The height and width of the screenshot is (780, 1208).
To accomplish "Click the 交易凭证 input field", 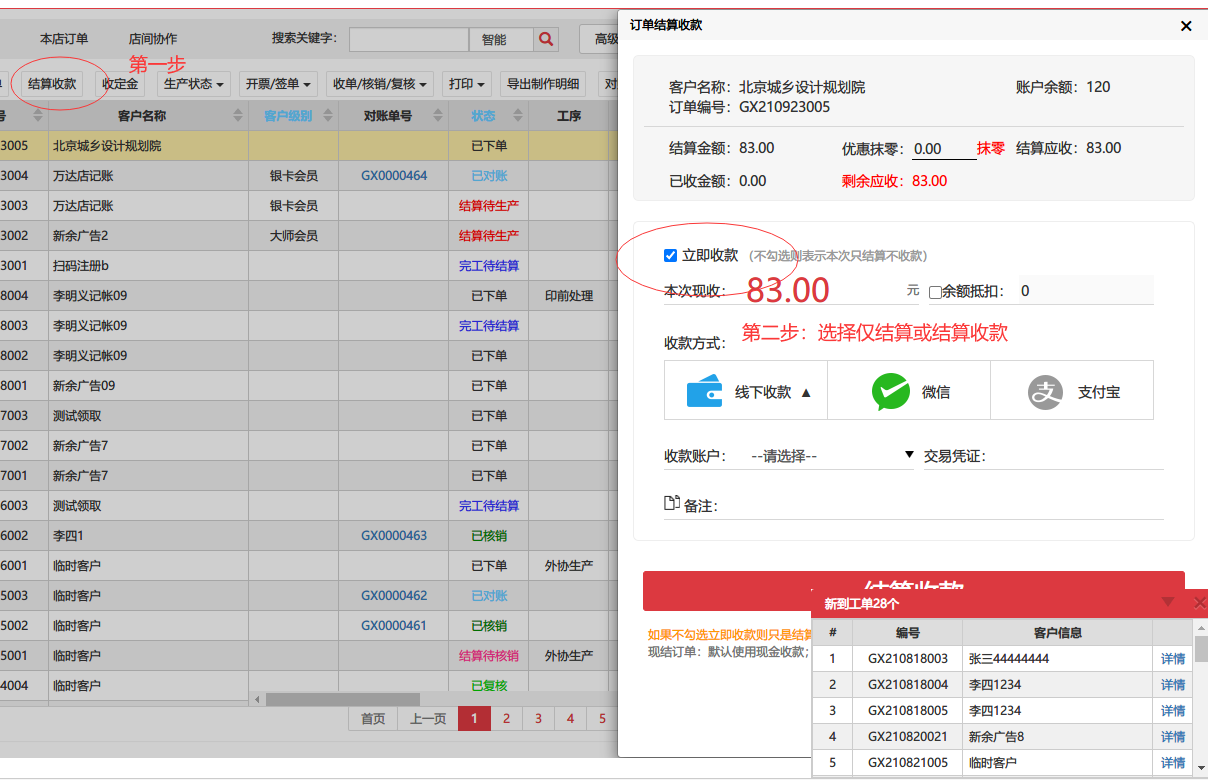I will [x=1076, y=456].
